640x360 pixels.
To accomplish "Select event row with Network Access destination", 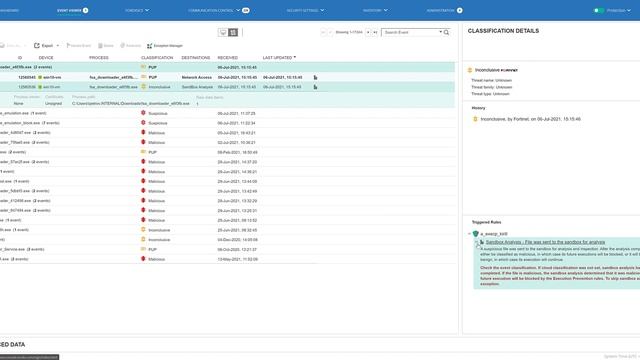I will [x=227, y=77].
